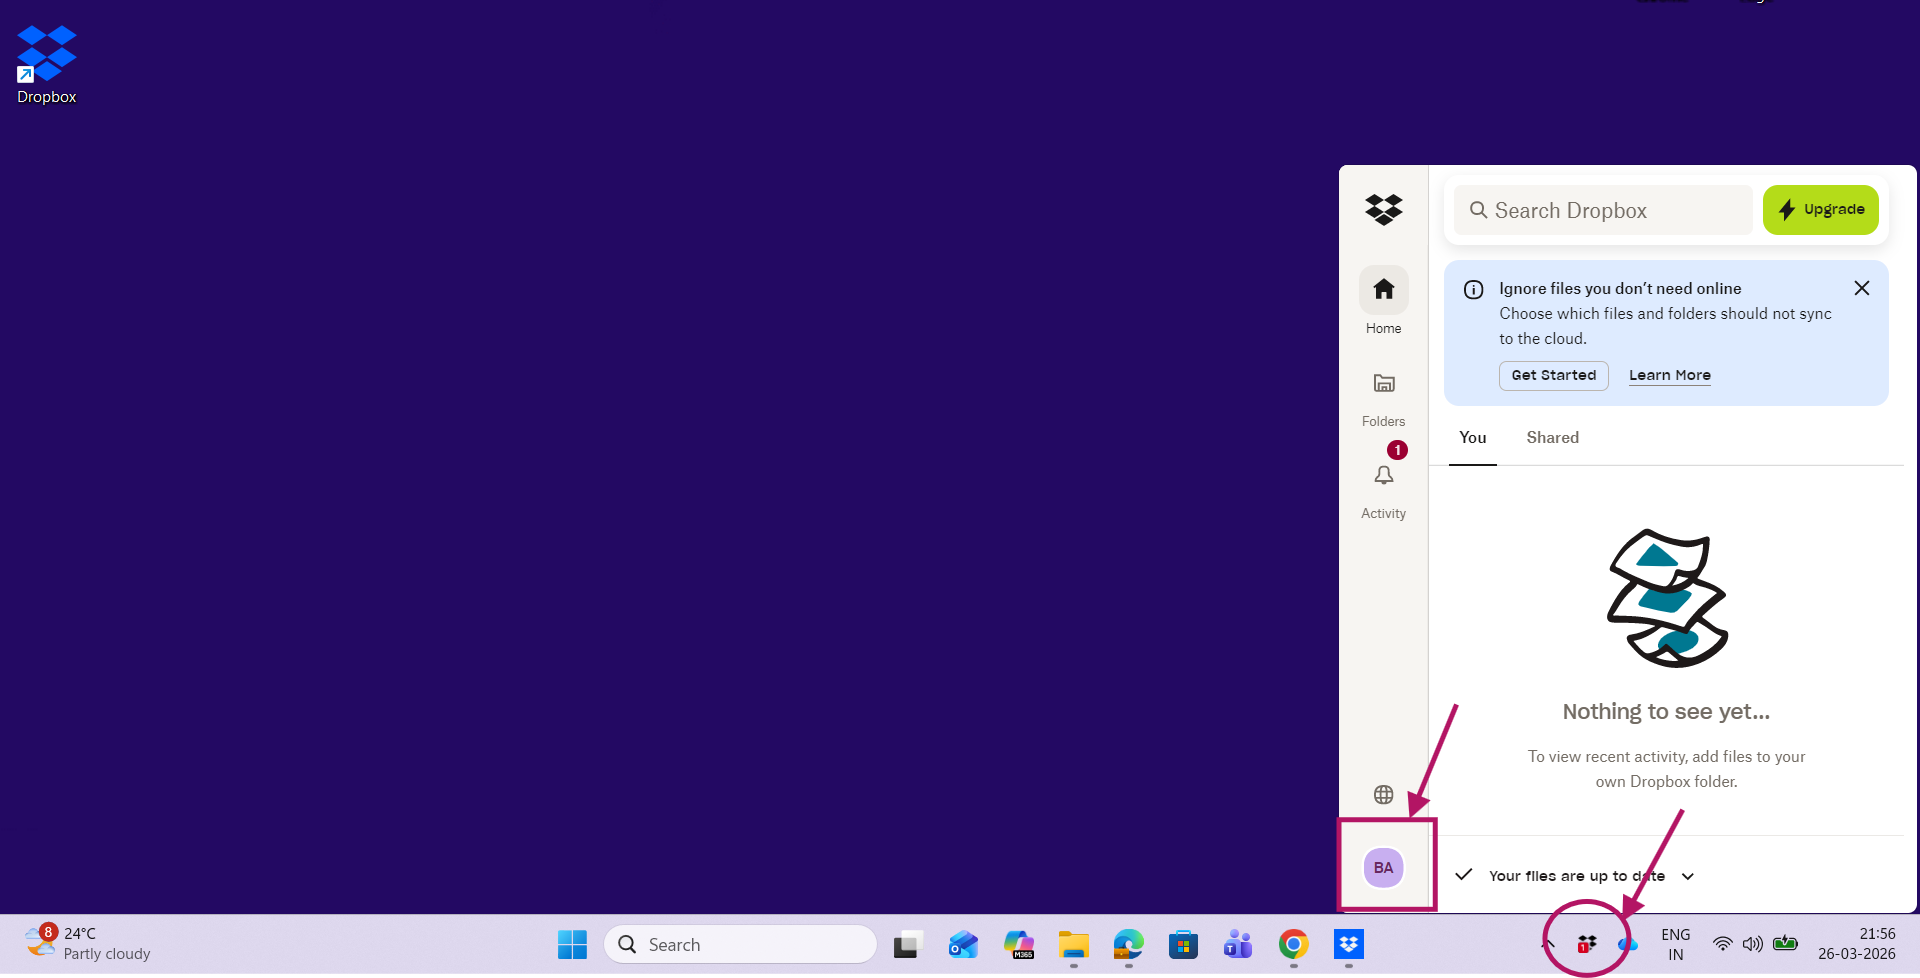View Activity notifications via the bell icon
Screen dimensions: 1920x978
coord(1383,478)
